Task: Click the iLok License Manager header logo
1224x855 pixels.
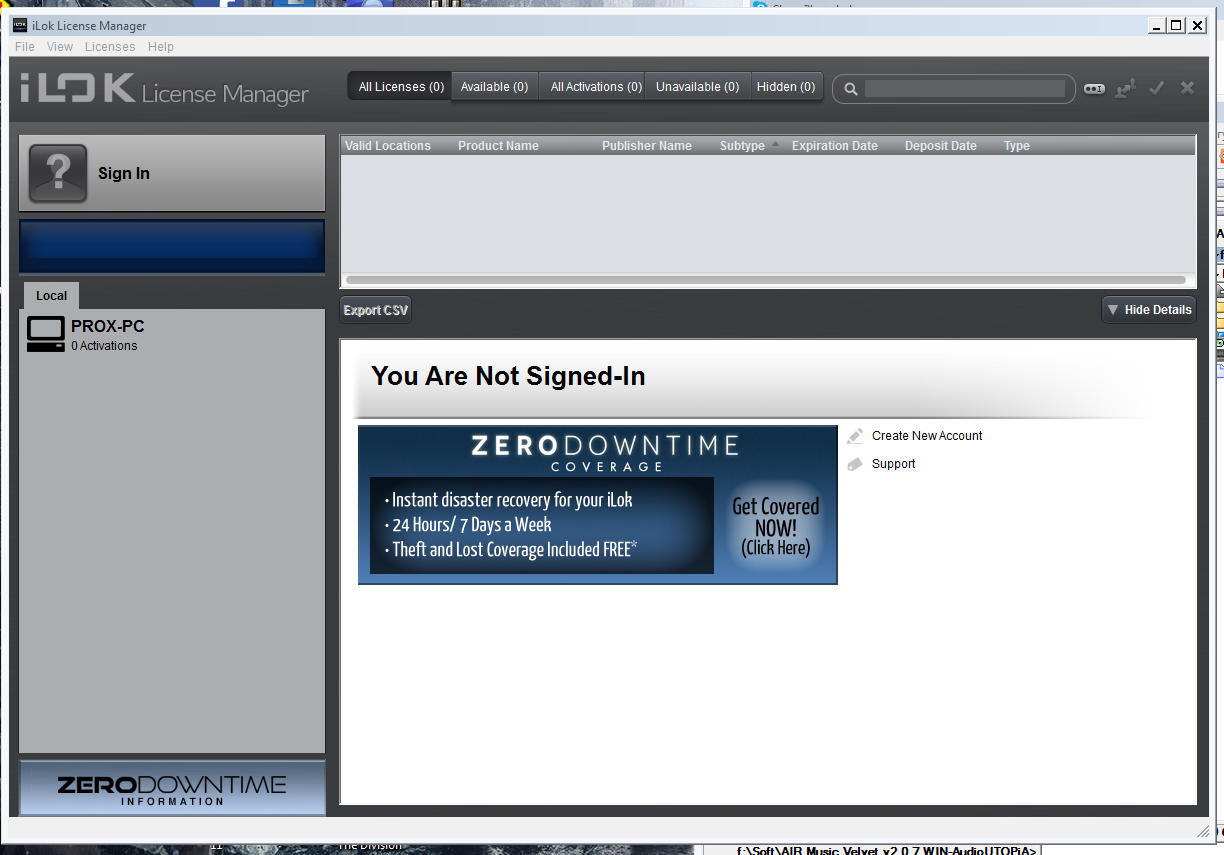Action: point(165,89)
